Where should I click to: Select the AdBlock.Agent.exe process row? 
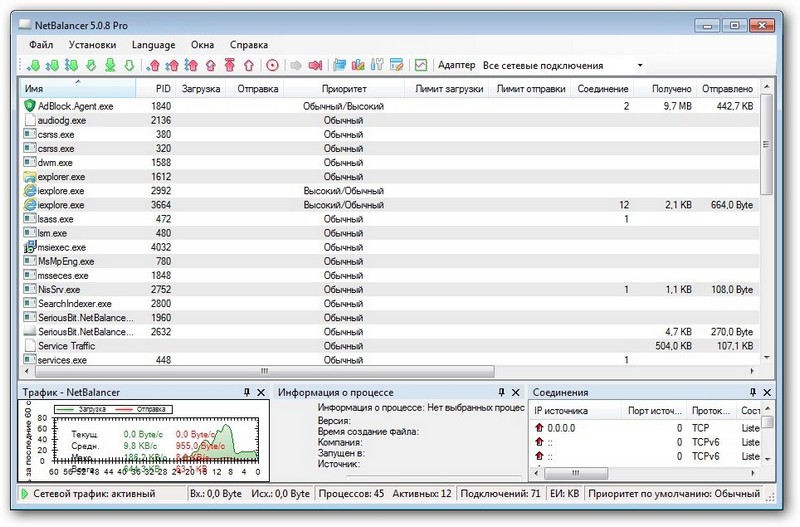390,106
